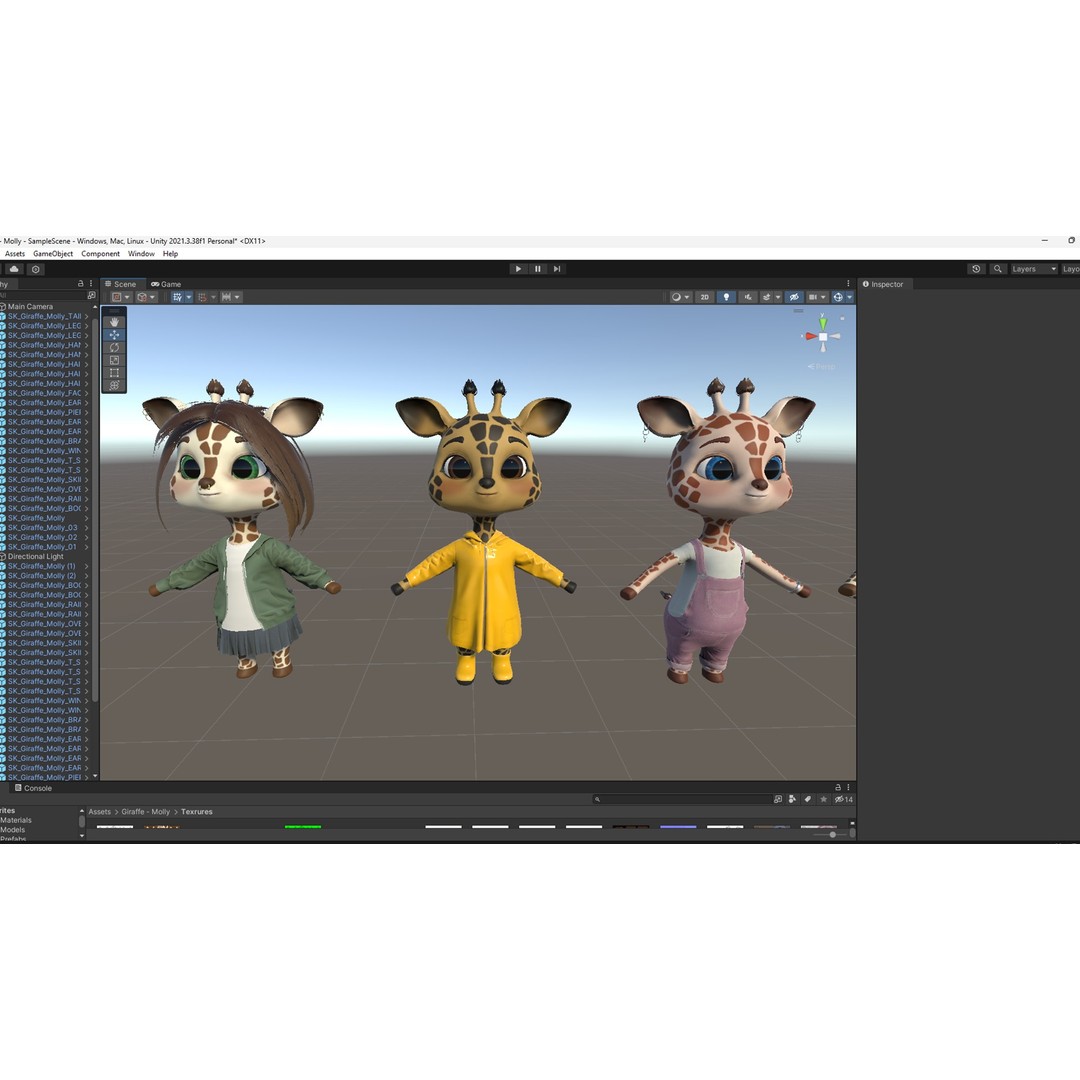
Task: Select the Rect Transform tool
Action: pos(114,372)
